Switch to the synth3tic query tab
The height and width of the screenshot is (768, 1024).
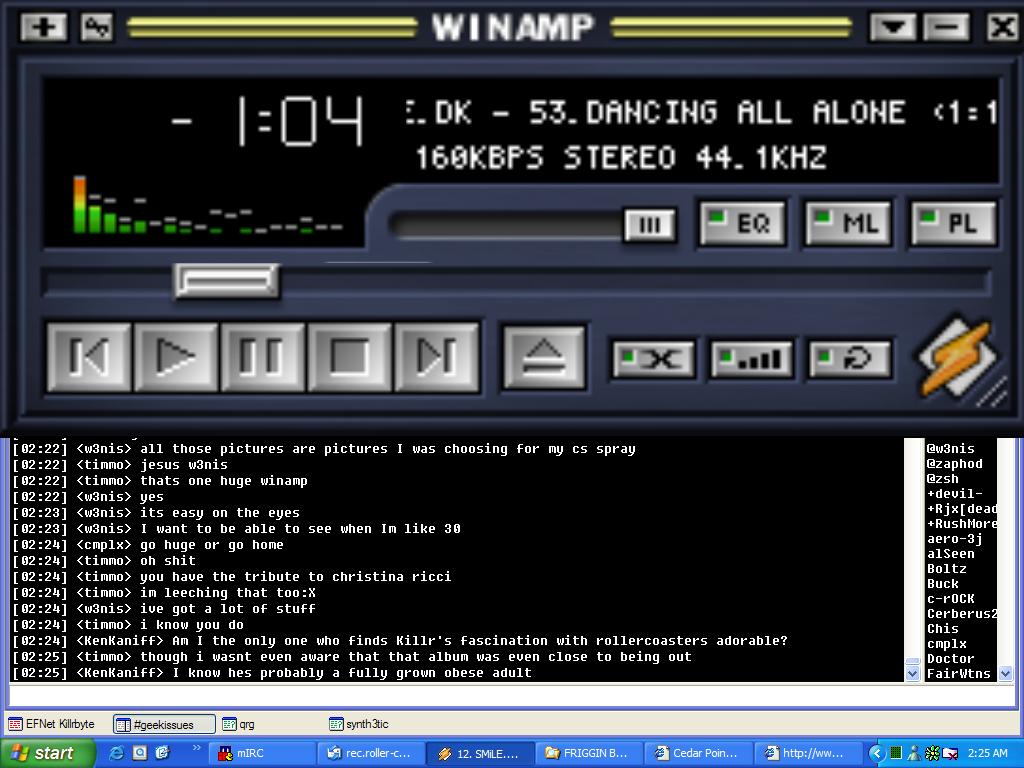coord(359,724)
